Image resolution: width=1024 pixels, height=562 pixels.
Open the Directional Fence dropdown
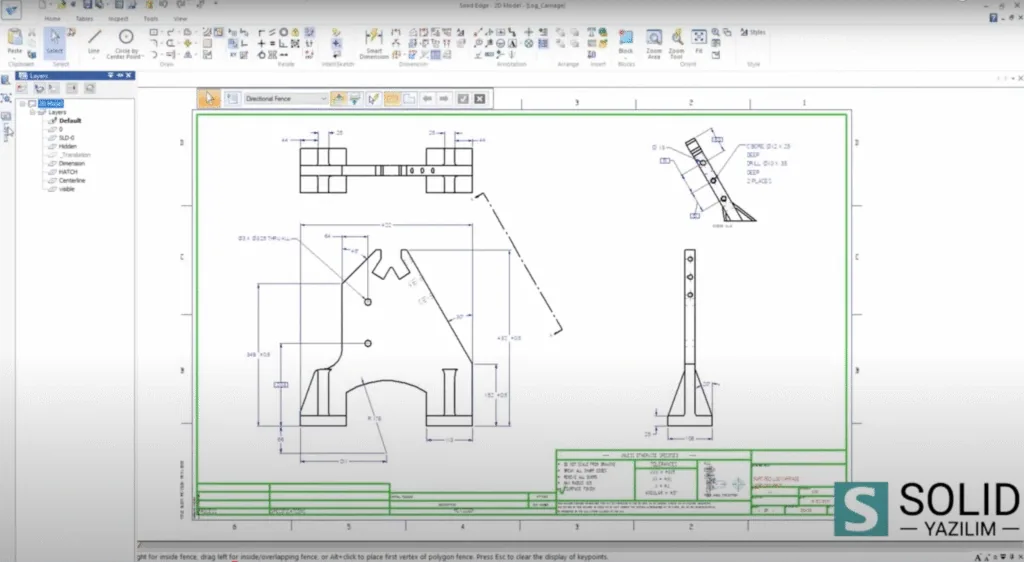coord(285,99)
